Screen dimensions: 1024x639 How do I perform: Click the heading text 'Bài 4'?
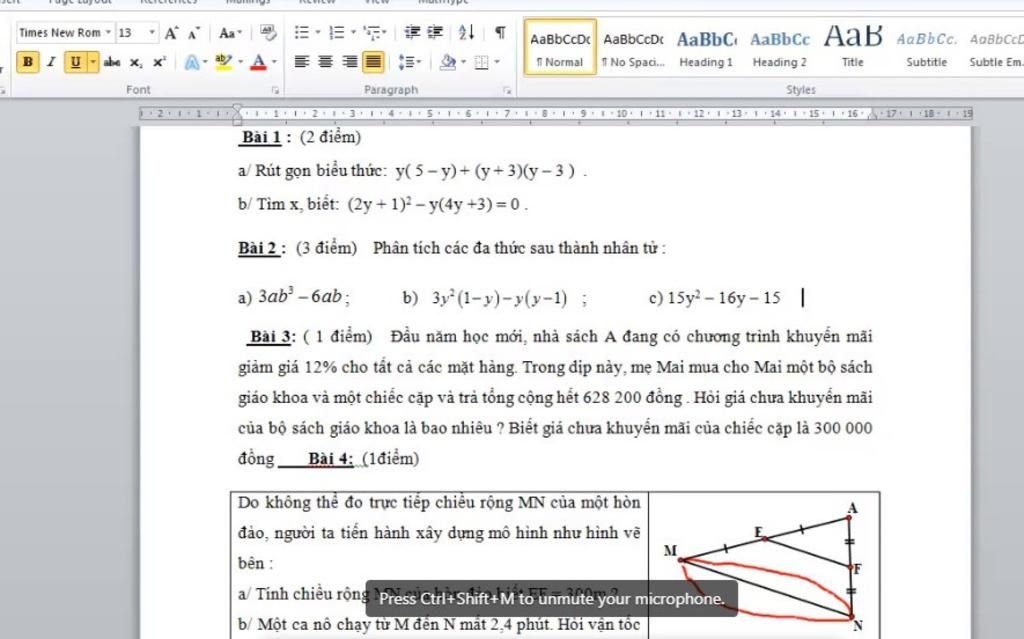click(x=330, y=459)
